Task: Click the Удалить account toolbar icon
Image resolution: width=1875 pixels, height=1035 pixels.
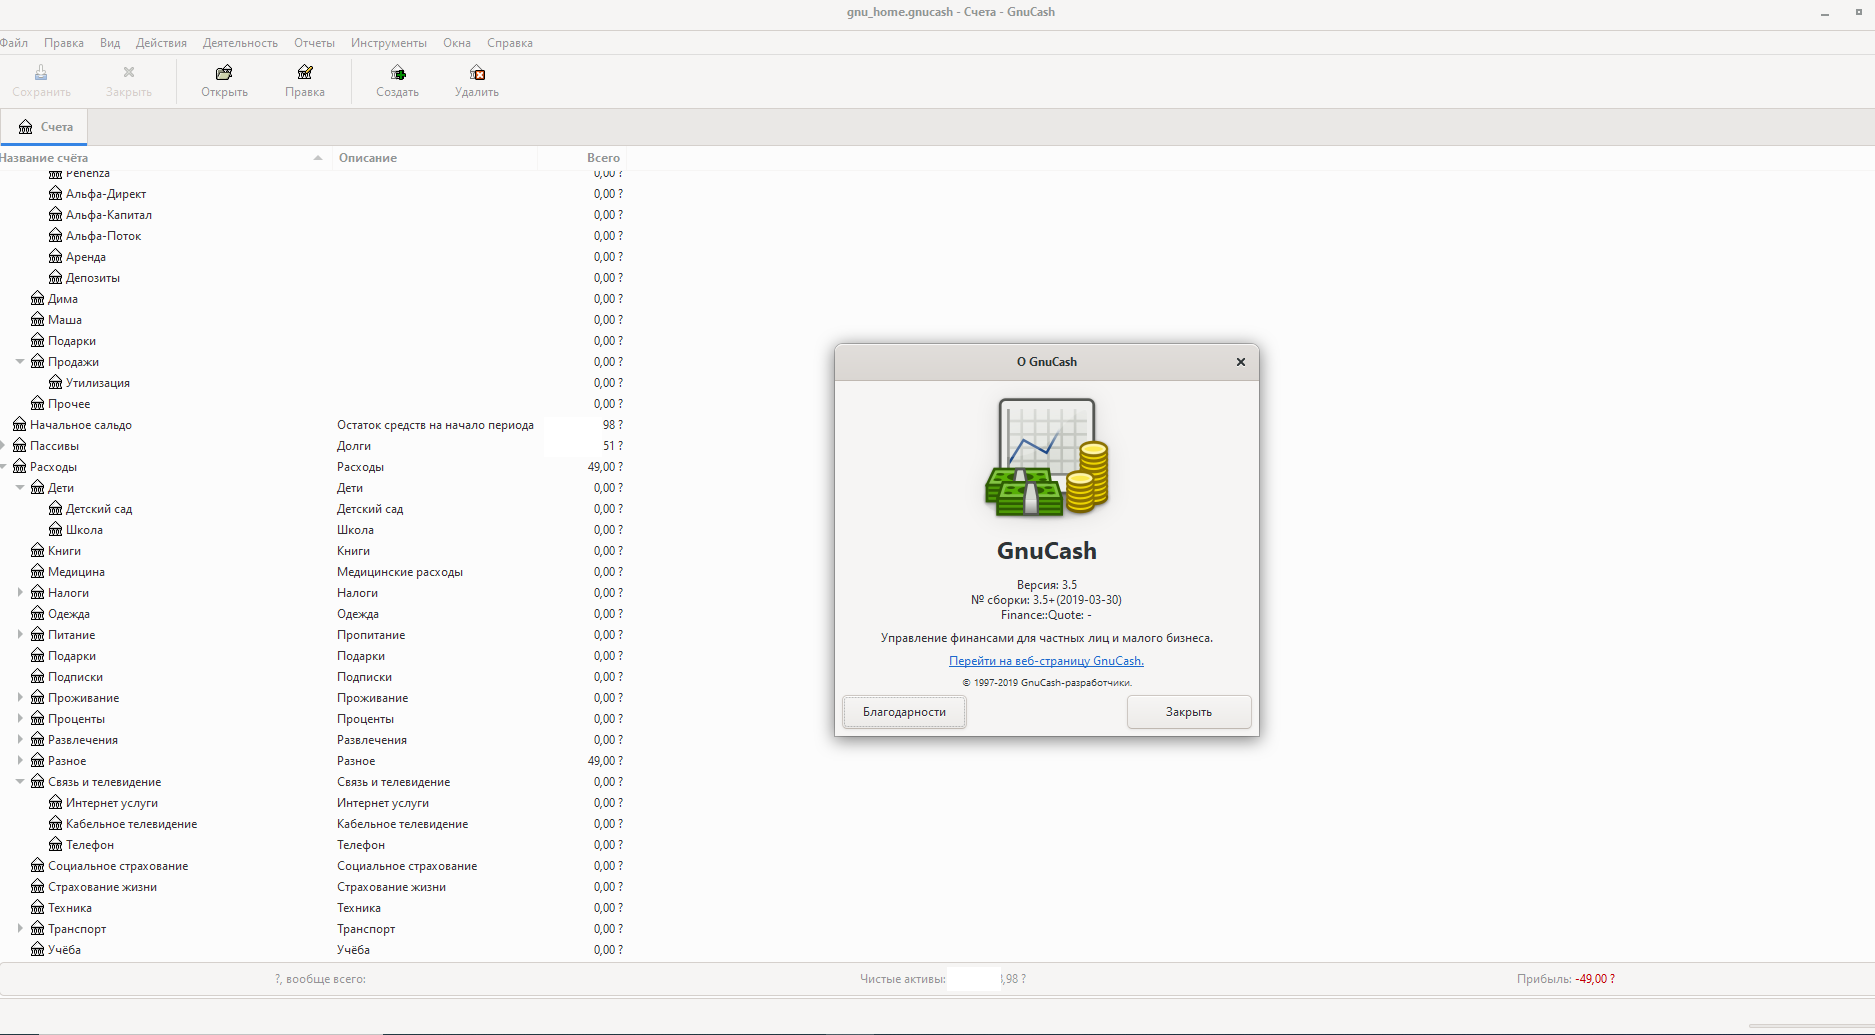Action: click(477, 73)
